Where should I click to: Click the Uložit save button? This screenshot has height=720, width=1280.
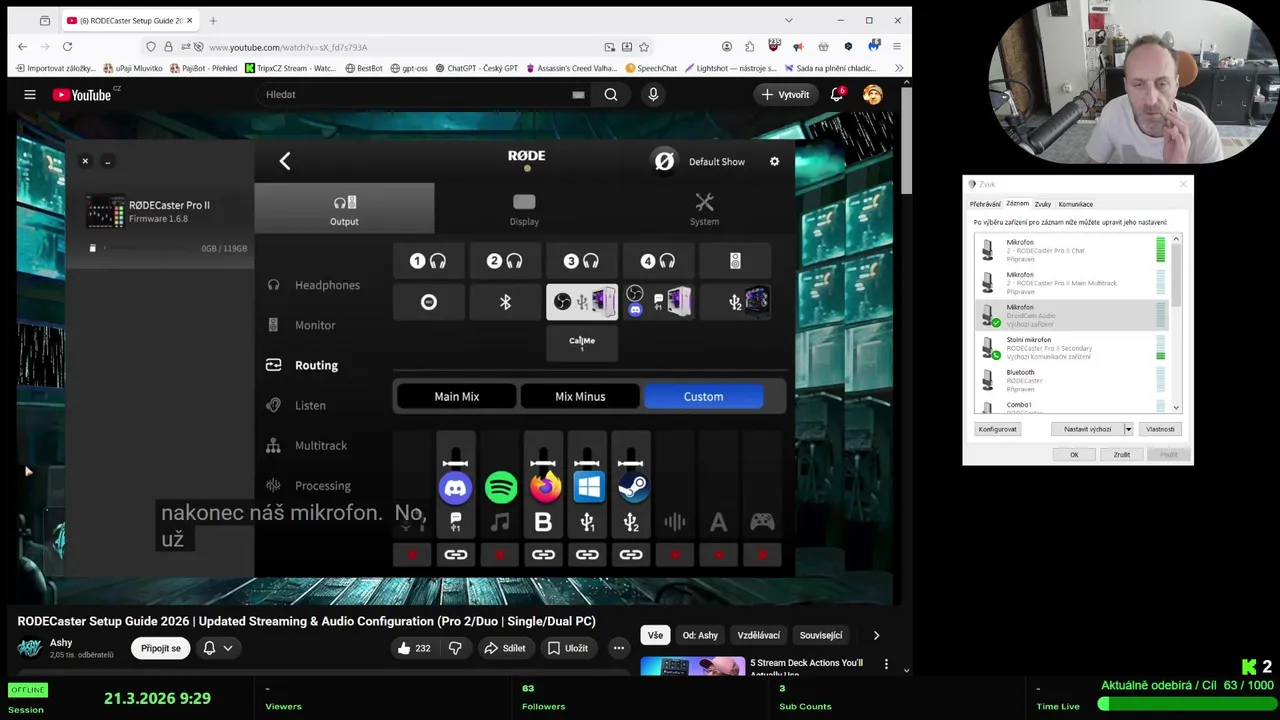point(567,648)
